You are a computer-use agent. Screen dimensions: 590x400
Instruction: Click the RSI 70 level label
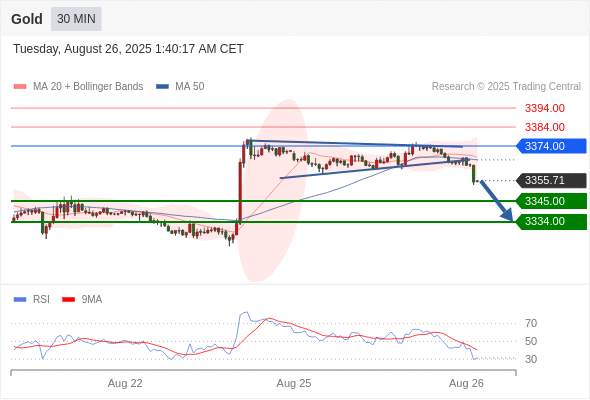pos(531,323)
